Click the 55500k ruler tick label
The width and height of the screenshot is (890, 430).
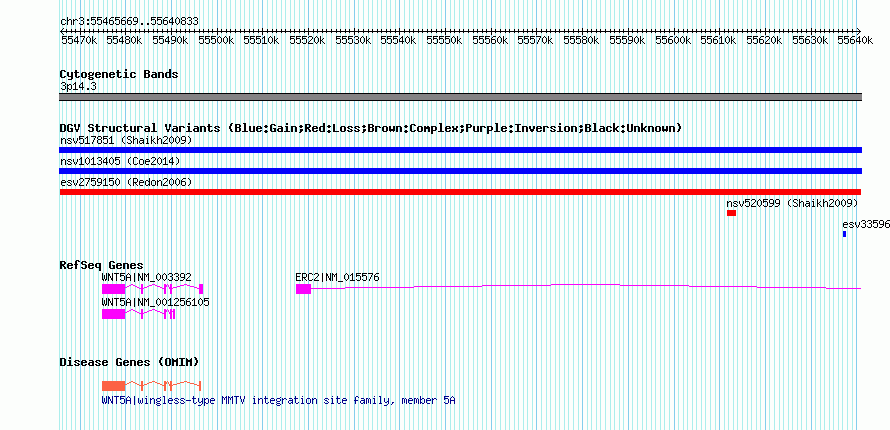pos(216,40)
